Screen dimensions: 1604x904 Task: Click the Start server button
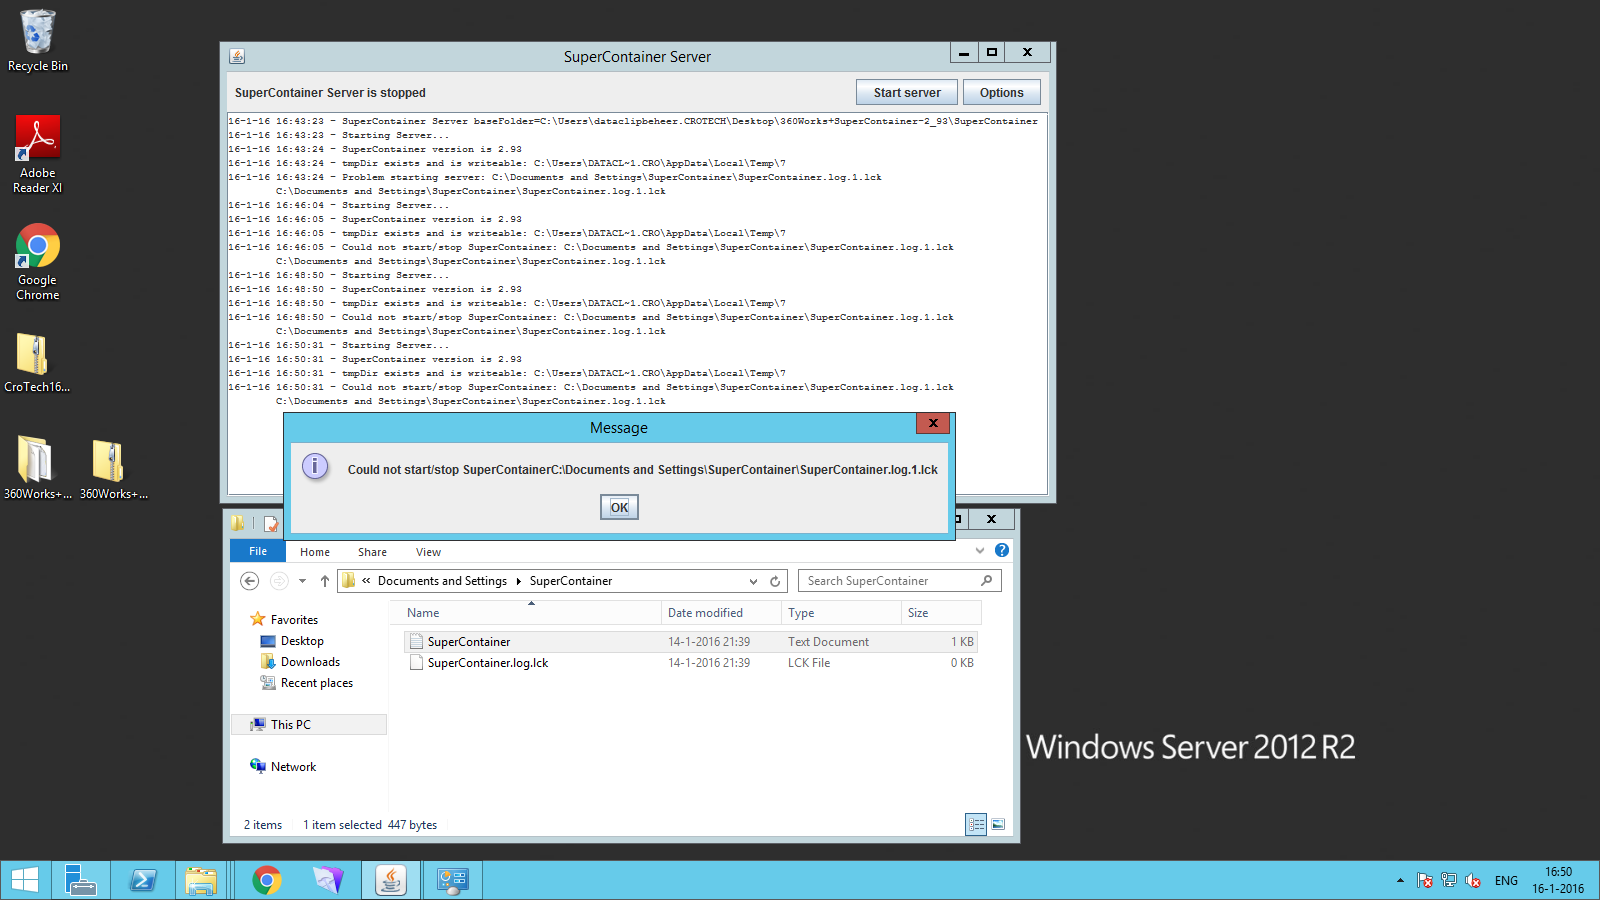pyautogui.click(x=909, y=94)
